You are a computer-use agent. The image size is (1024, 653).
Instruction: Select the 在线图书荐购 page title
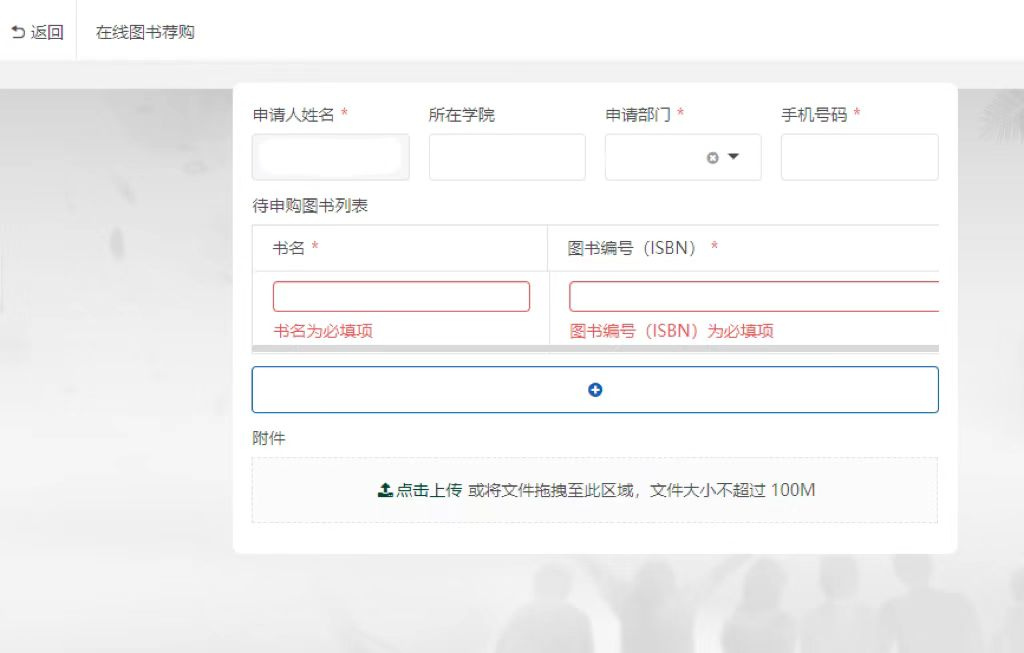point(145,32)
